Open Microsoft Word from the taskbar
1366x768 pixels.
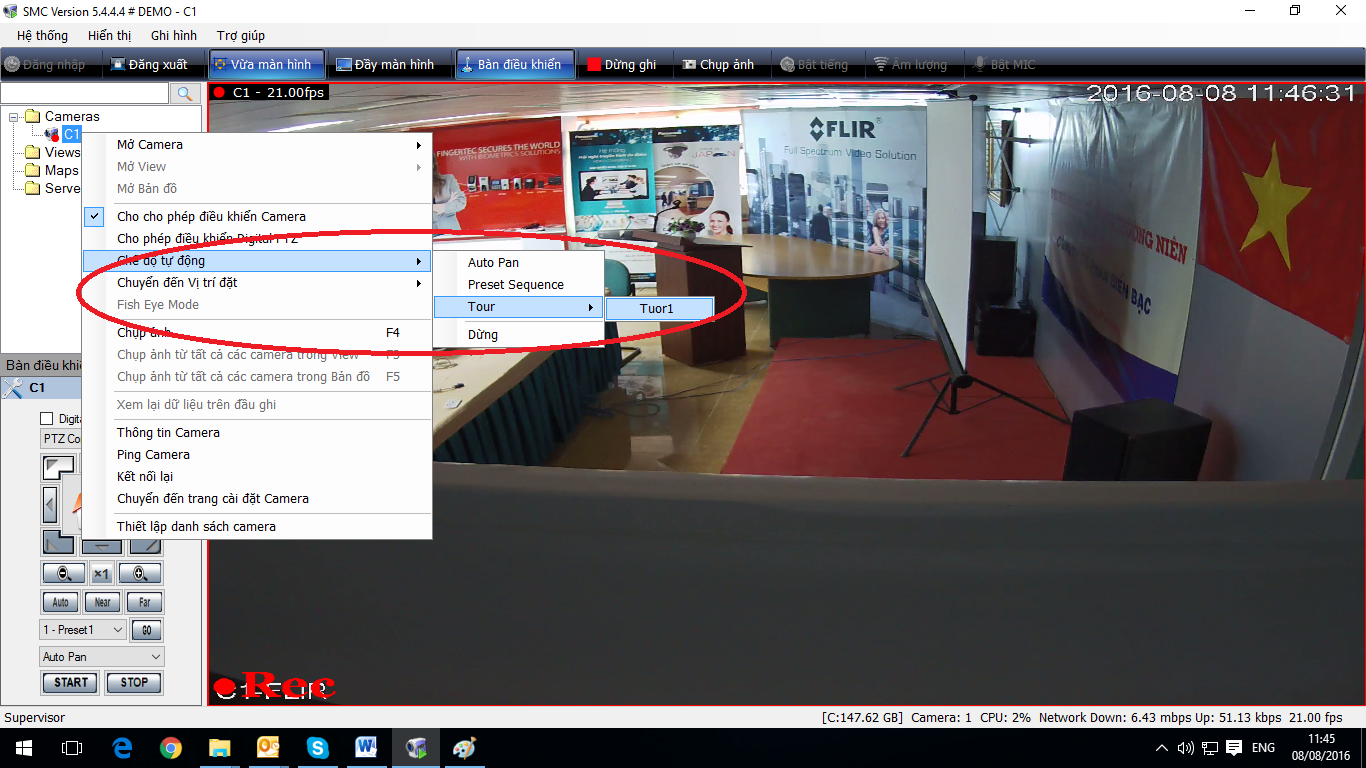pos(367,748)
